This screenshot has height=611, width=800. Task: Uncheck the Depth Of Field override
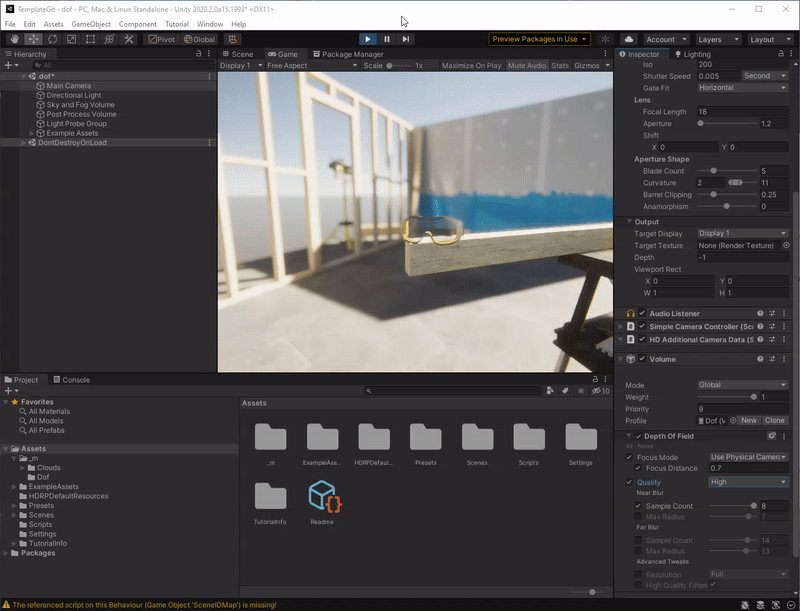(x=638, y=436)
